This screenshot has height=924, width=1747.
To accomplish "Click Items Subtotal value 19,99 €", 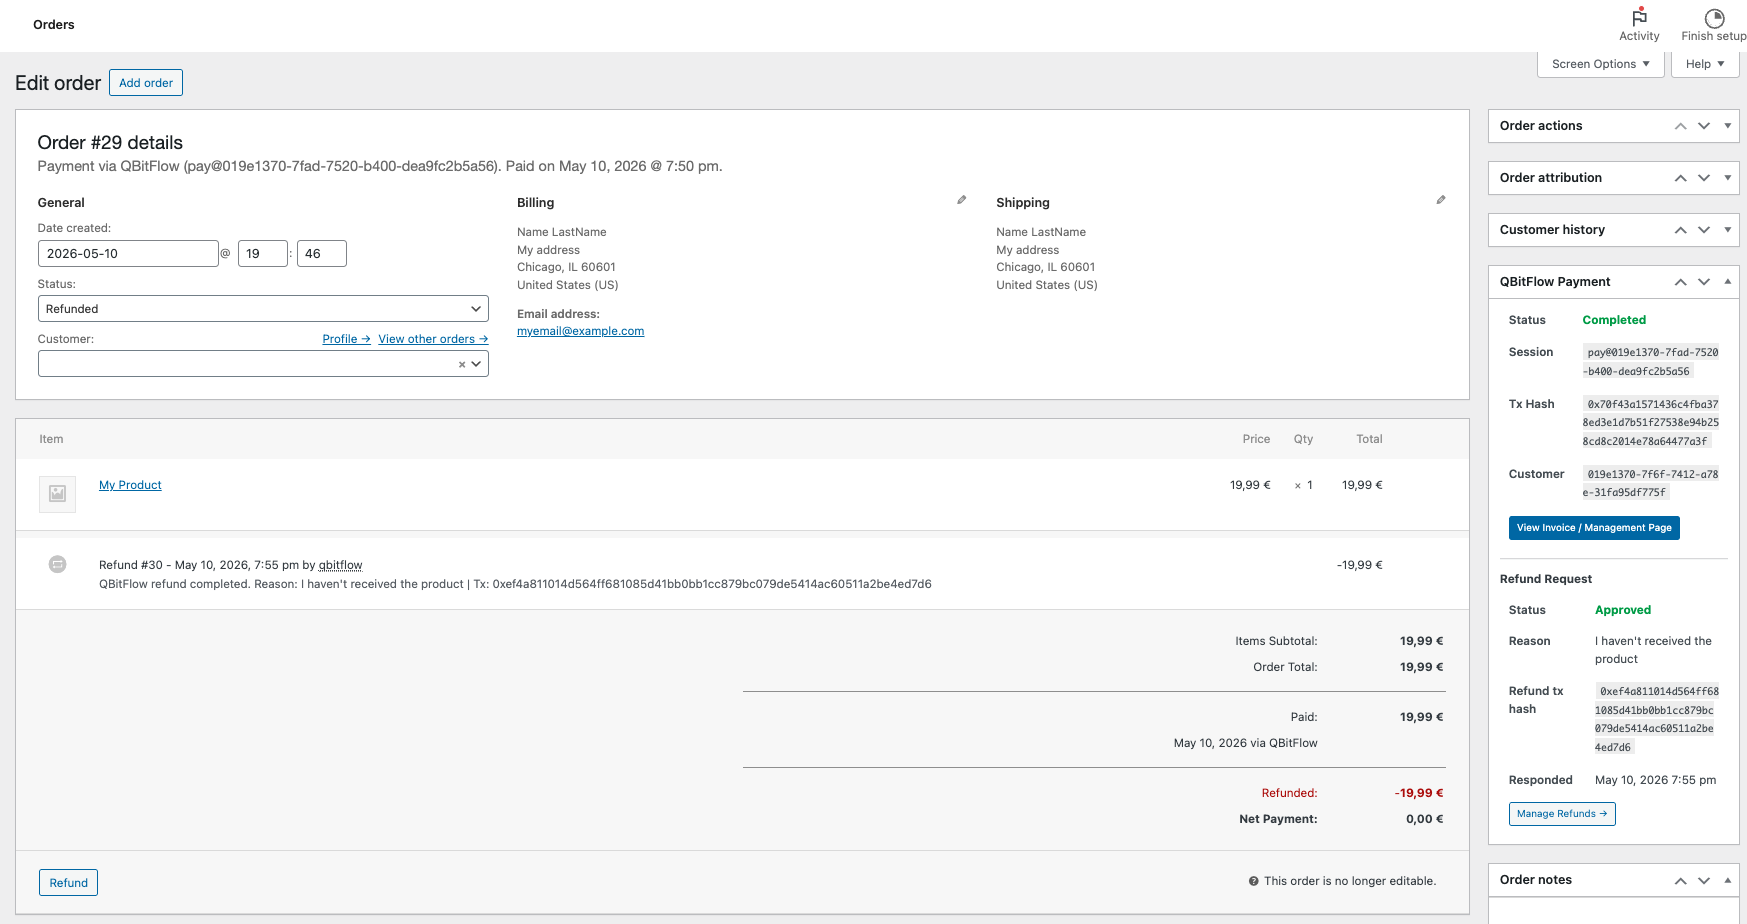I will [1421, 641].
